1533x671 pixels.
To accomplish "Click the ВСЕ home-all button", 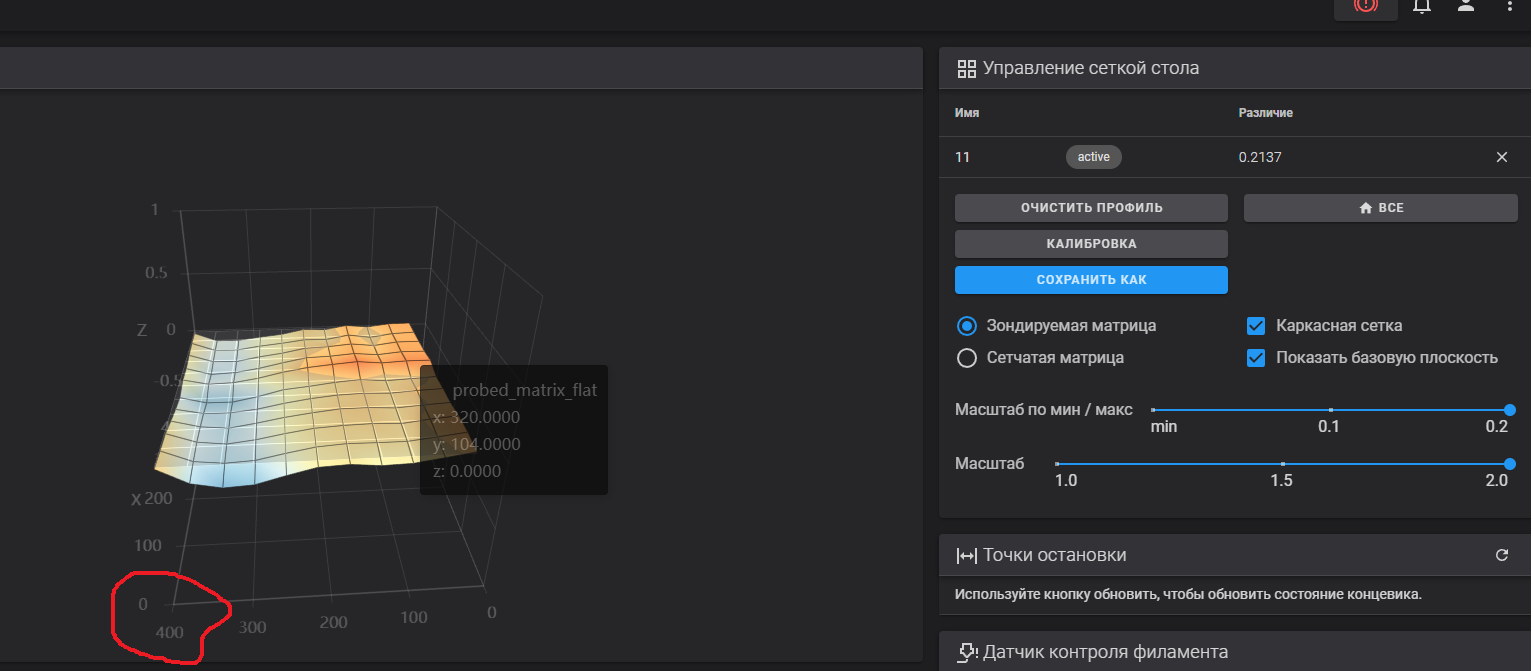I will [1380, 208].
